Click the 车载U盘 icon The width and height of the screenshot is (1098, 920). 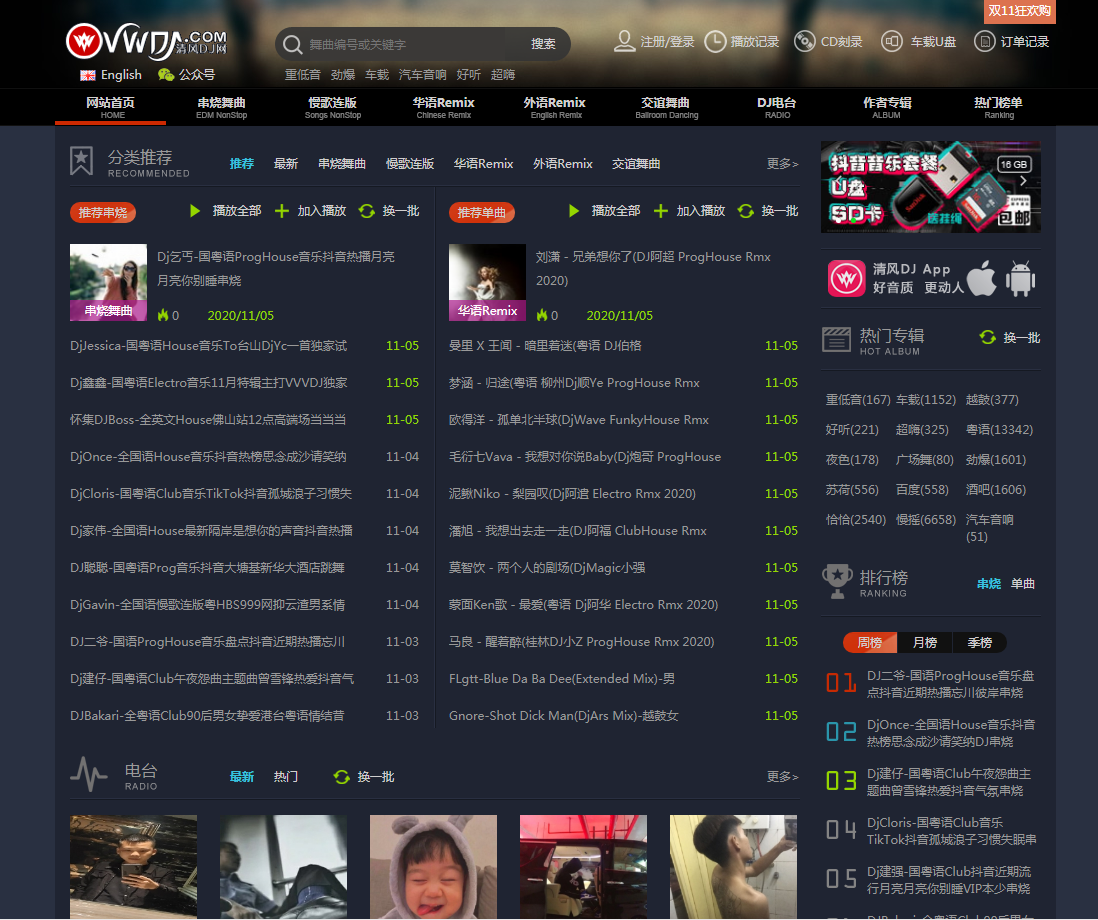click(891, 42)
